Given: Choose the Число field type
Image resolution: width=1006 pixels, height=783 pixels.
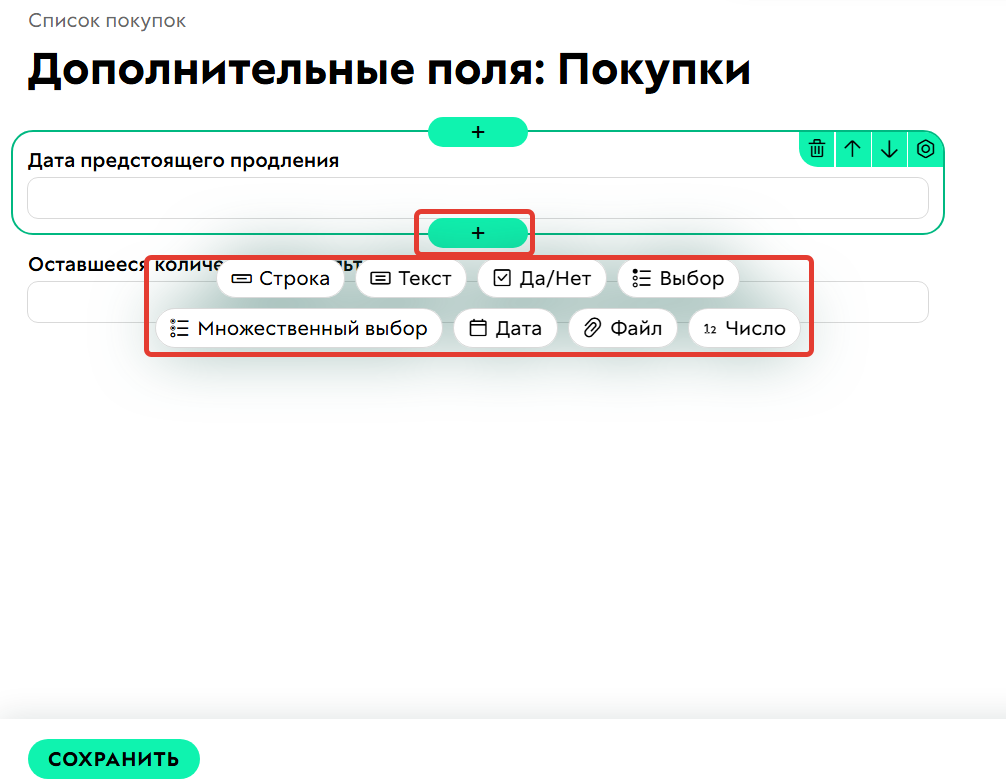Looking at the screenshot, I should [x=744, y=329].
